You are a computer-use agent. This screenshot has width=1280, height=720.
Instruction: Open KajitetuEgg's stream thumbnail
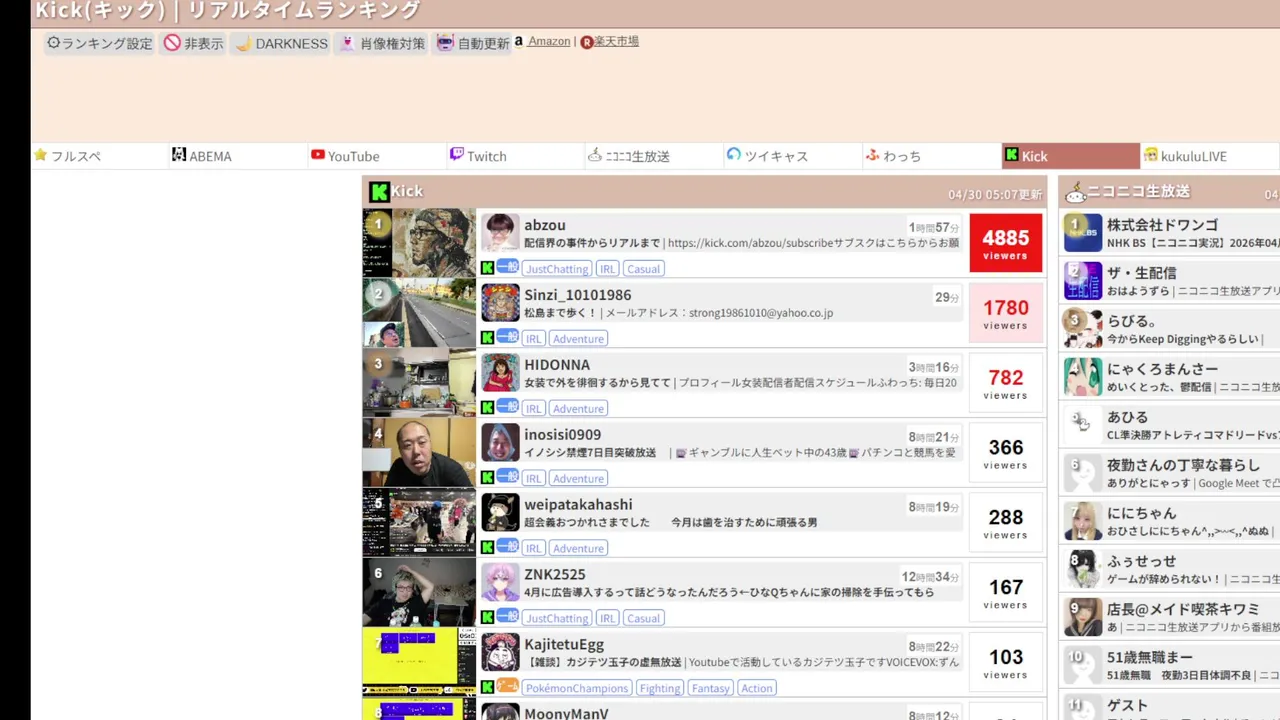pyautogui.click(x=419, y=663)
